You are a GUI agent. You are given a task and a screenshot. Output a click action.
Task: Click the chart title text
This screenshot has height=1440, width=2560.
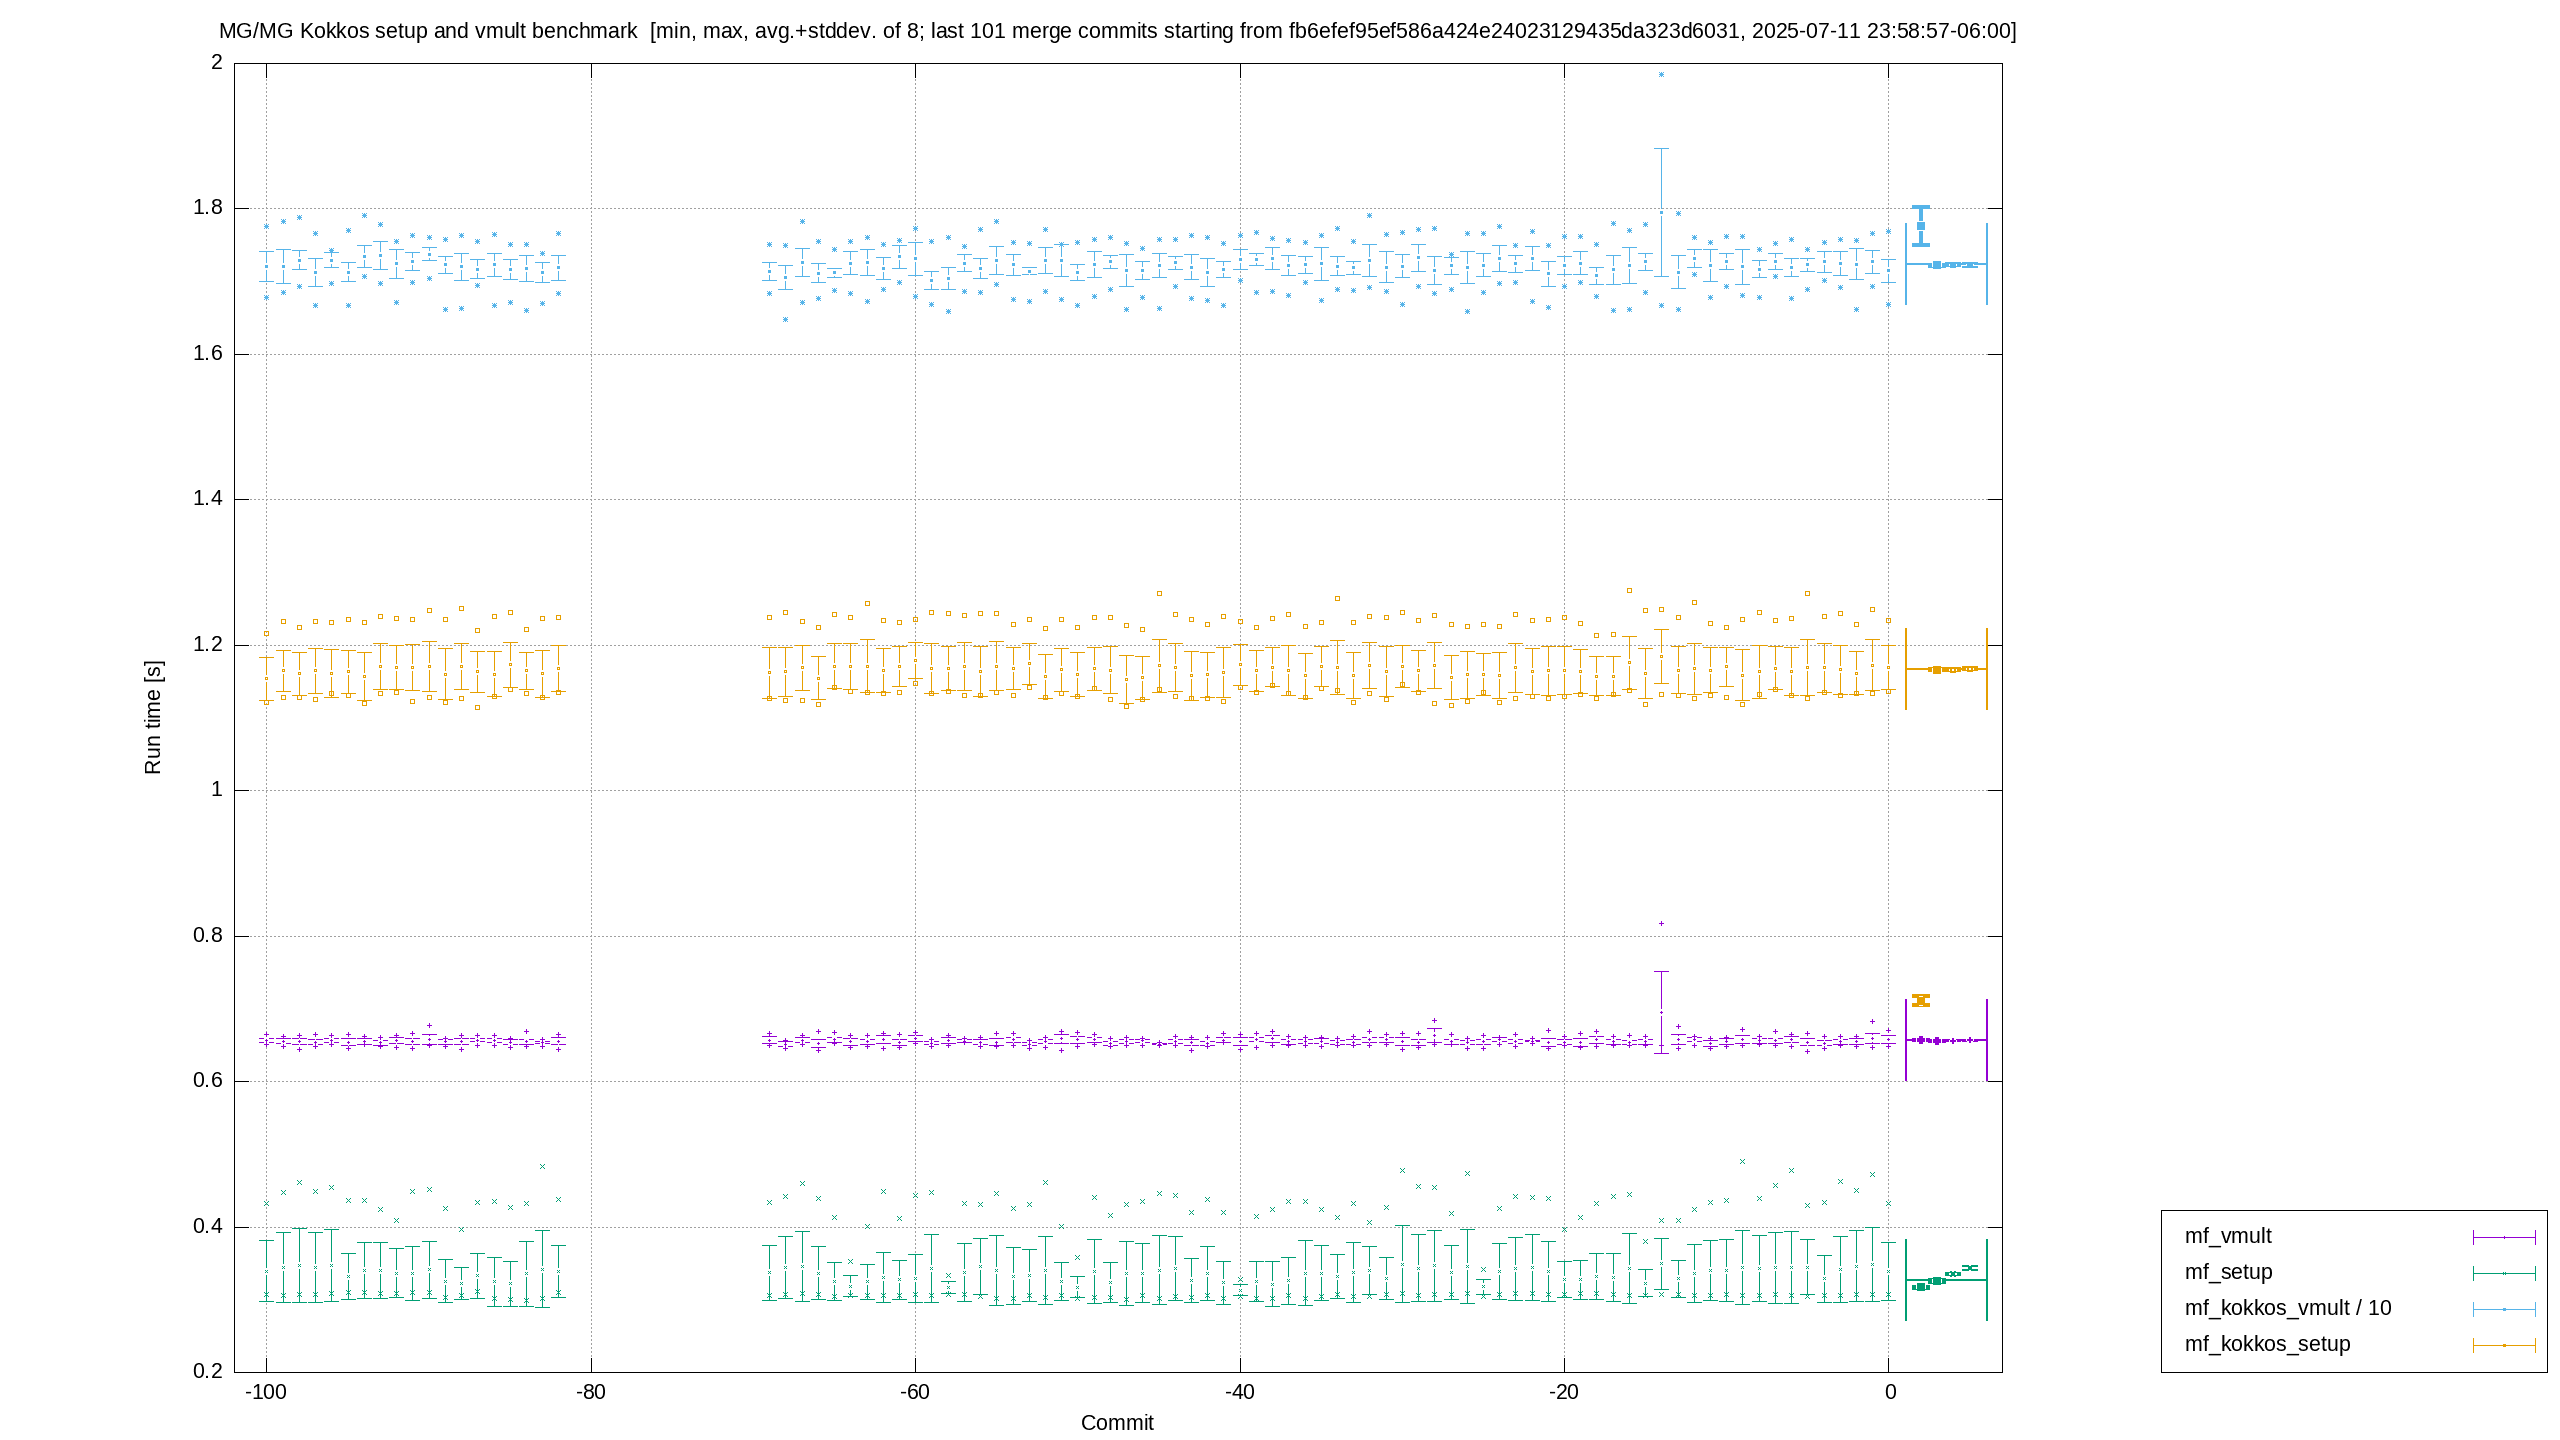click(x=1117, y=31)
